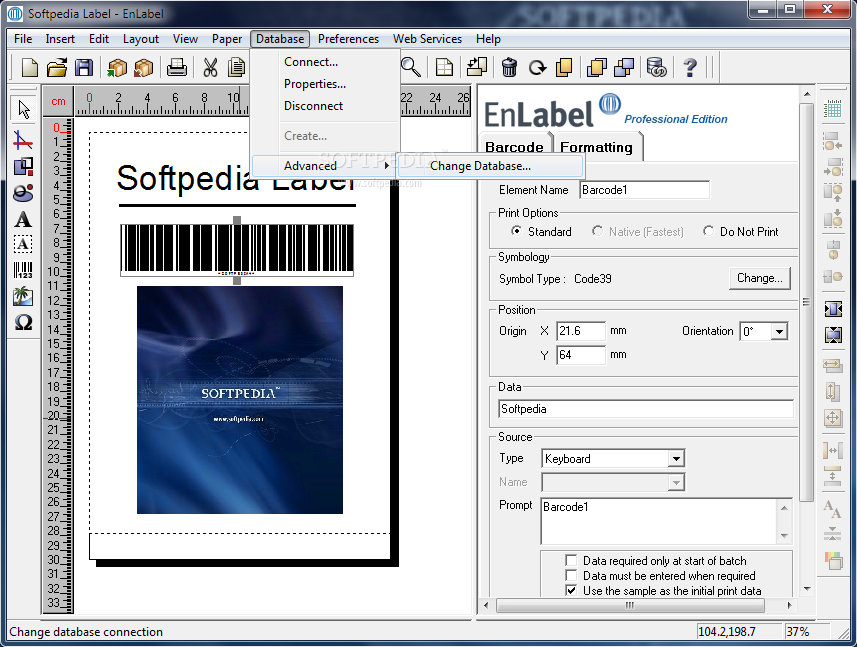Select the line drawing tool
The image size is (857, 647).
point(23,140)
